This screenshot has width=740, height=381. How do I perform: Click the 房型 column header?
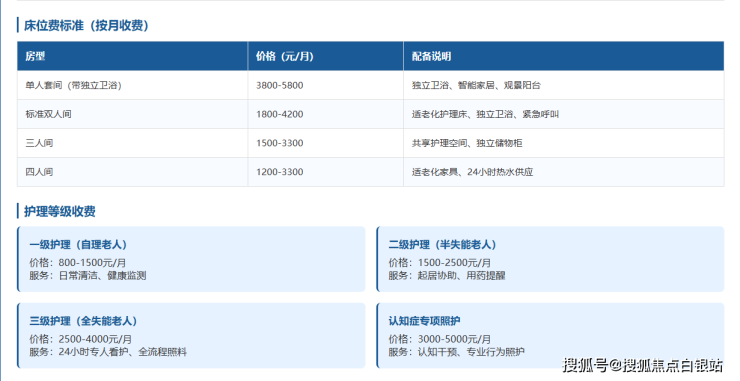[132, 56]
